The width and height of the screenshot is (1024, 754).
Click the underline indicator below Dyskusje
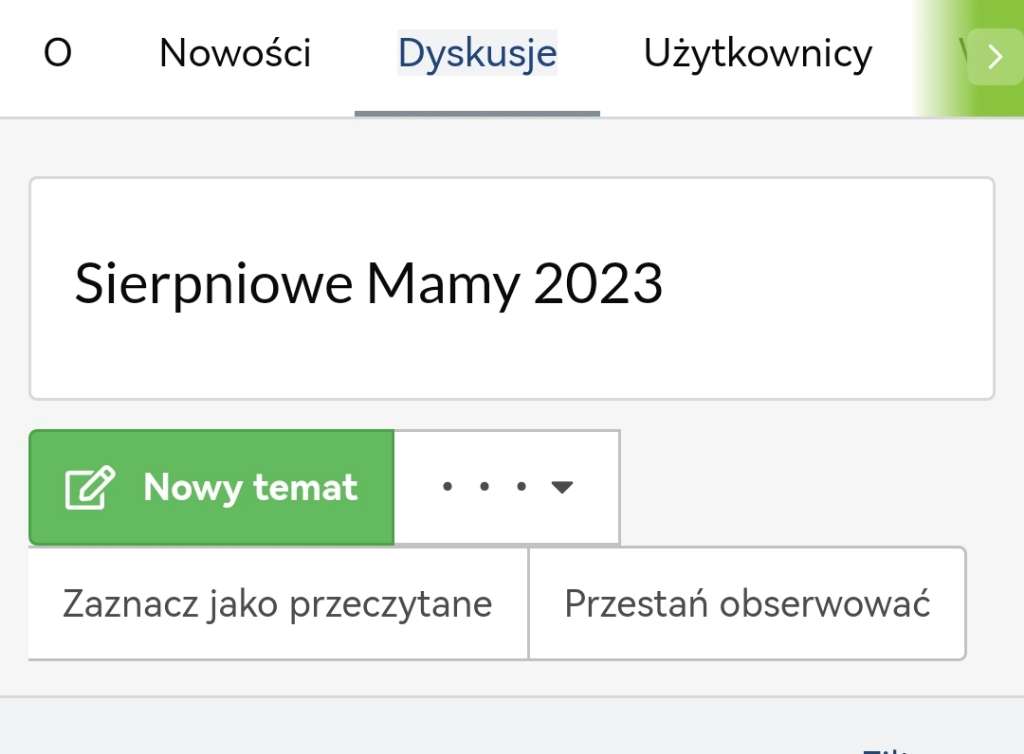coord(477,113)
